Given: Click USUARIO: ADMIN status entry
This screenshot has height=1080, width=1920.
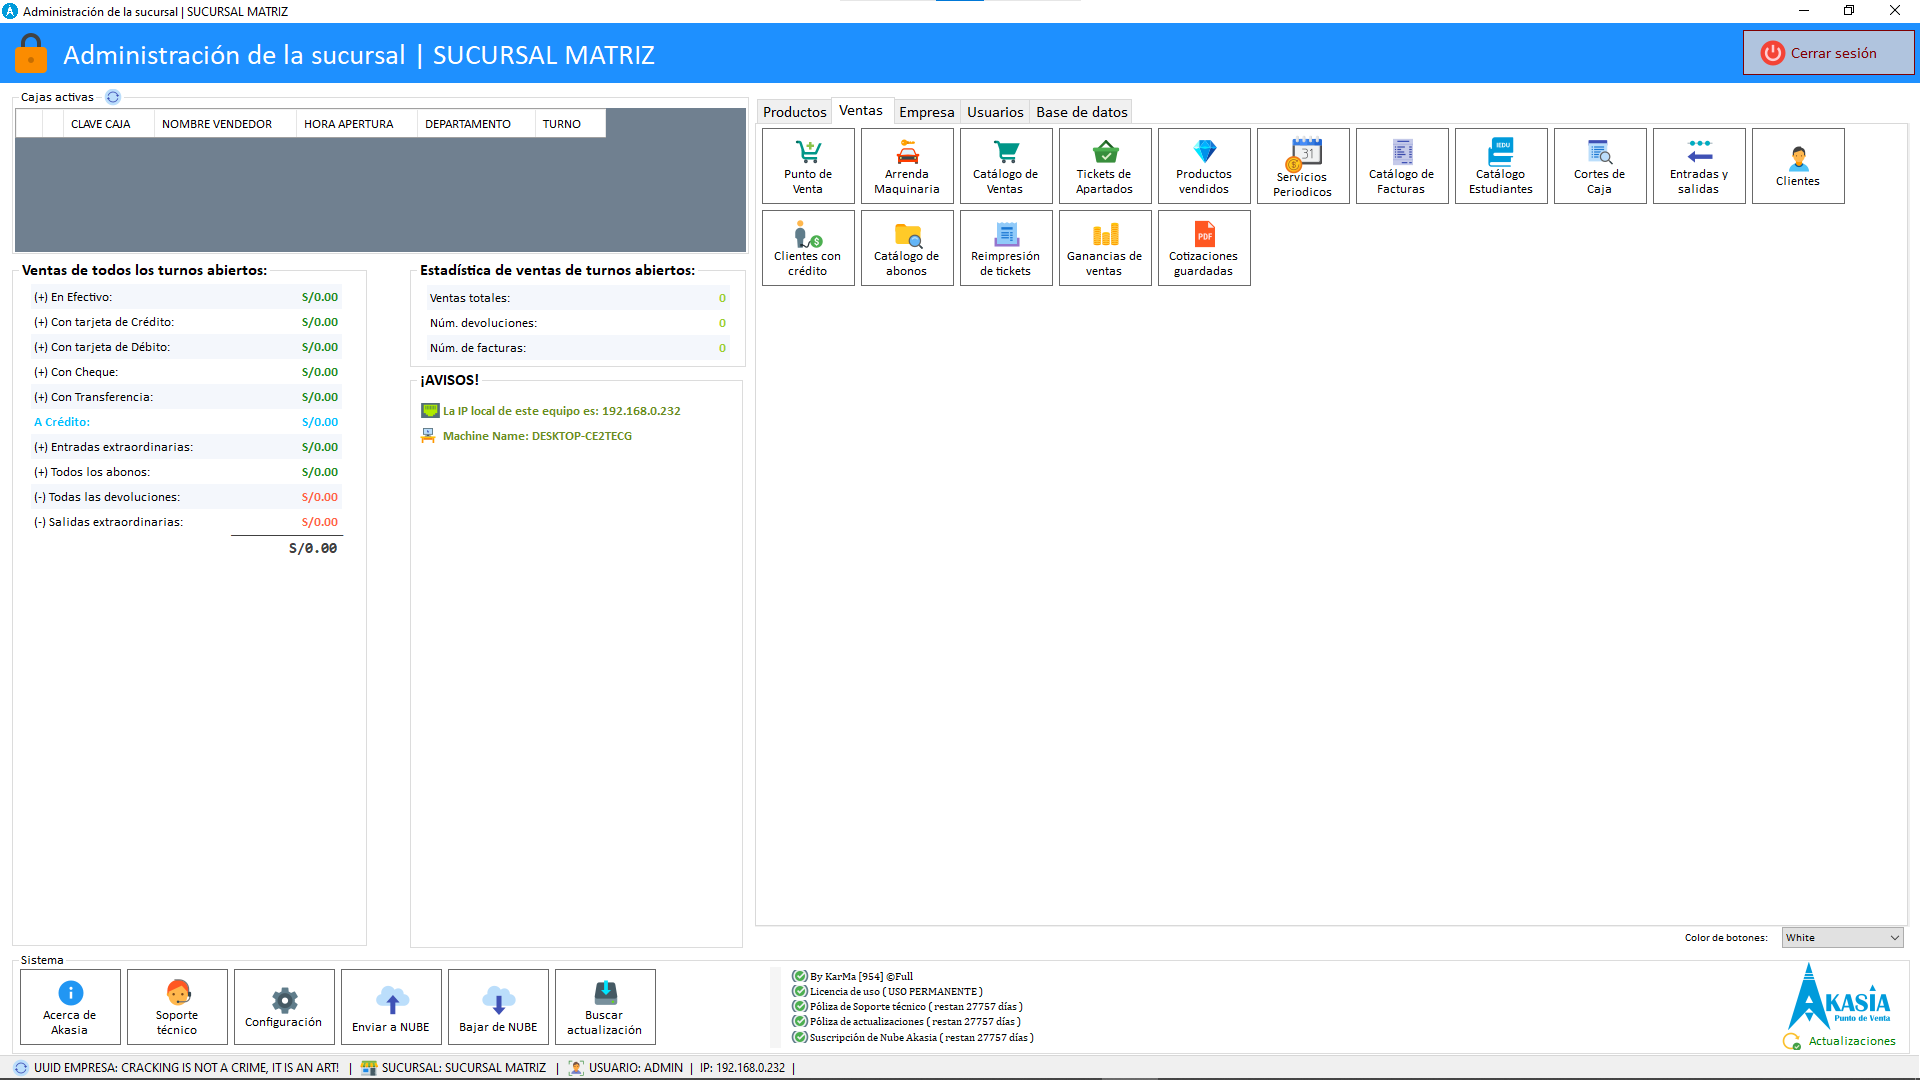Looking at the screenshot, I should (x=636, y=1068).
